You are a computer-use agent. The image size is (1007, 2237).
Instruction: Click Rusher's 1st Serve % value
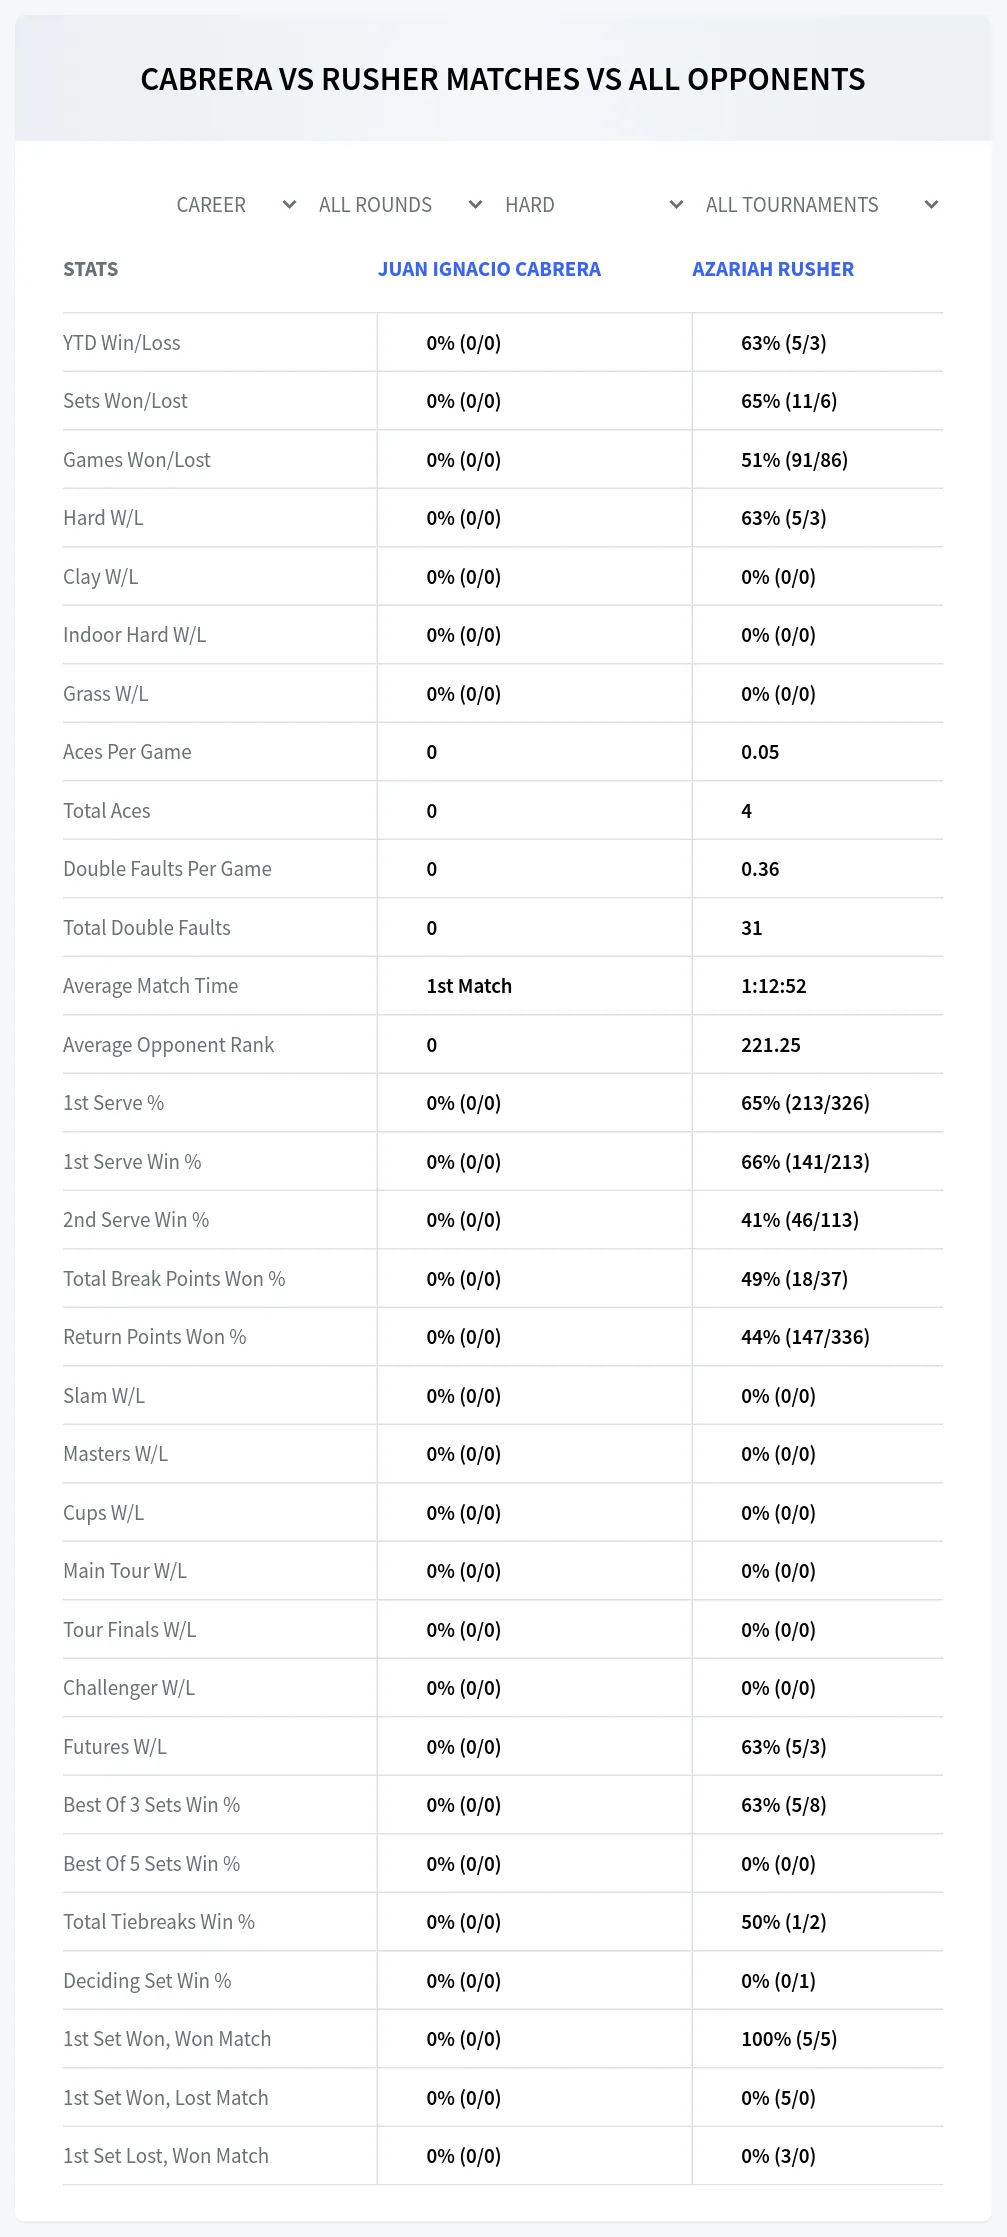click(805, 1103)
